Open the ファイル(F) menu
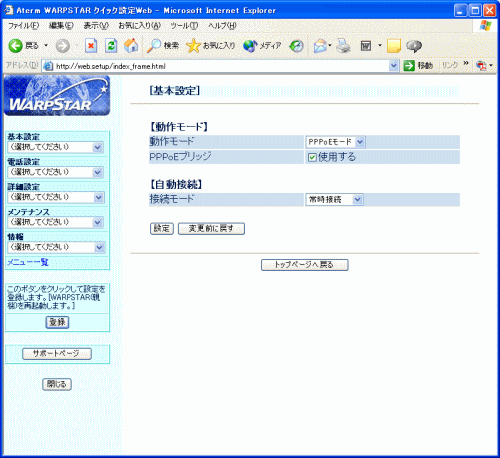Viewport: 500px width, 458px height. [x=23, y=26]
